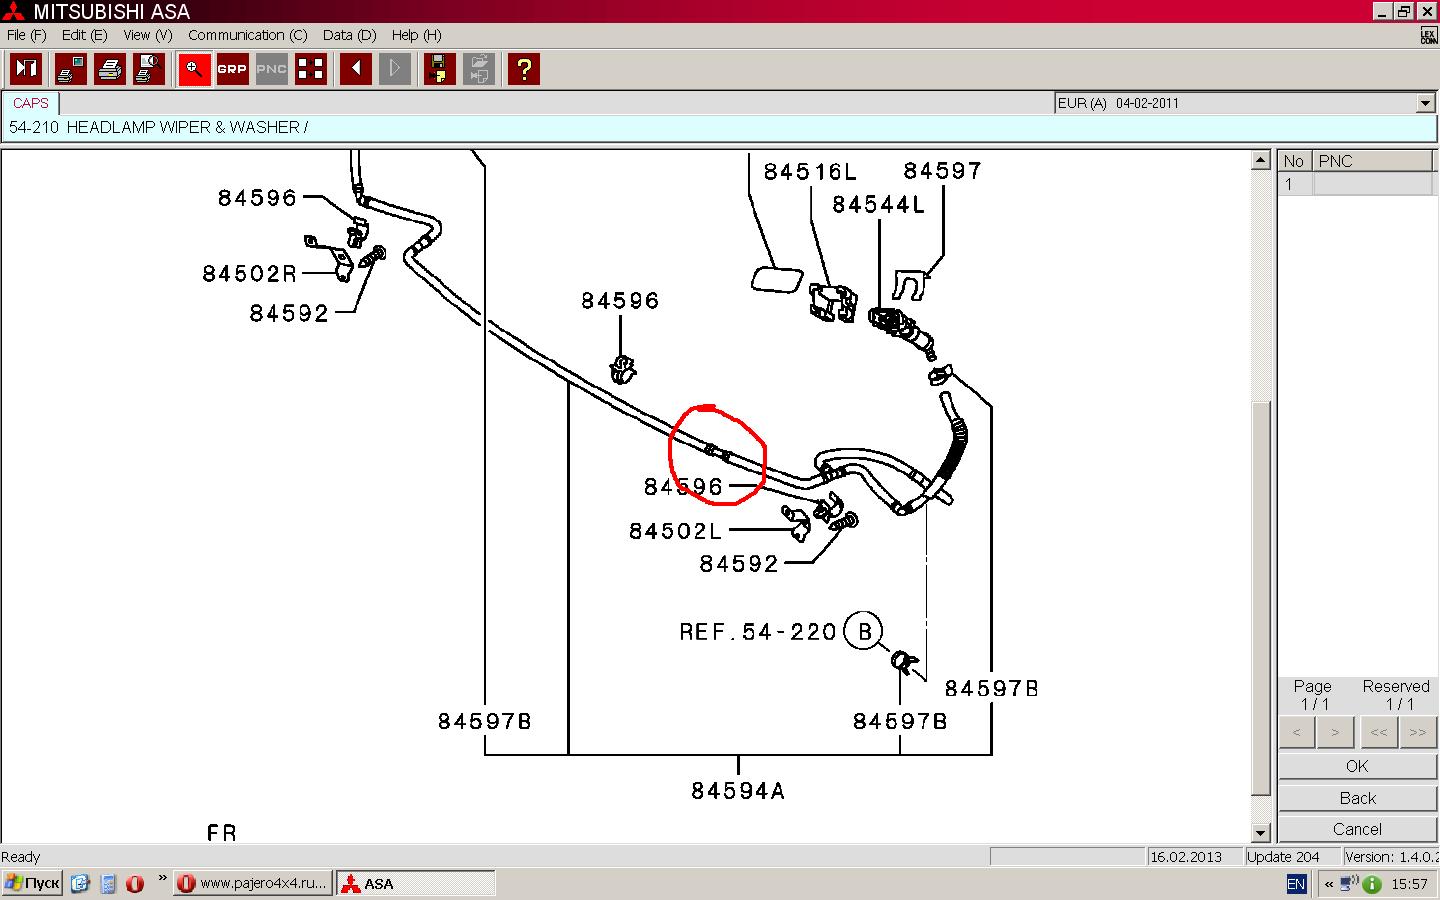The width and height of the screenshot is (1440, 900).
Task: Click part number 84516L in diagram
Action: [810, 172]
